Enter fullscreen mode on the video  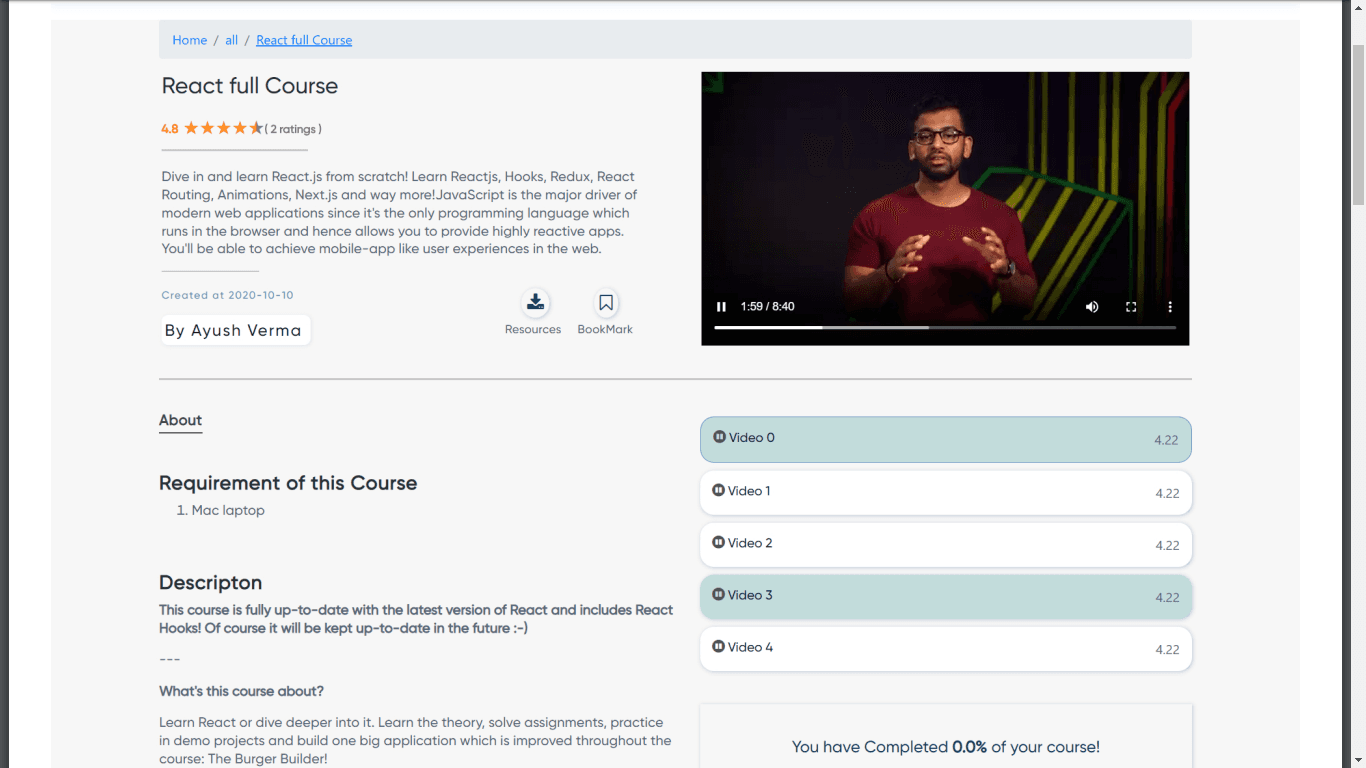[x=1131, y=307]
